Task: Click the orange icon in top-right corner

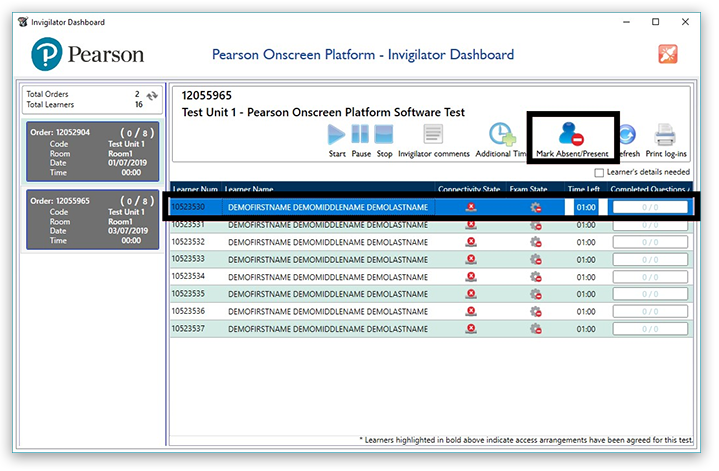Action: (668, 54)
